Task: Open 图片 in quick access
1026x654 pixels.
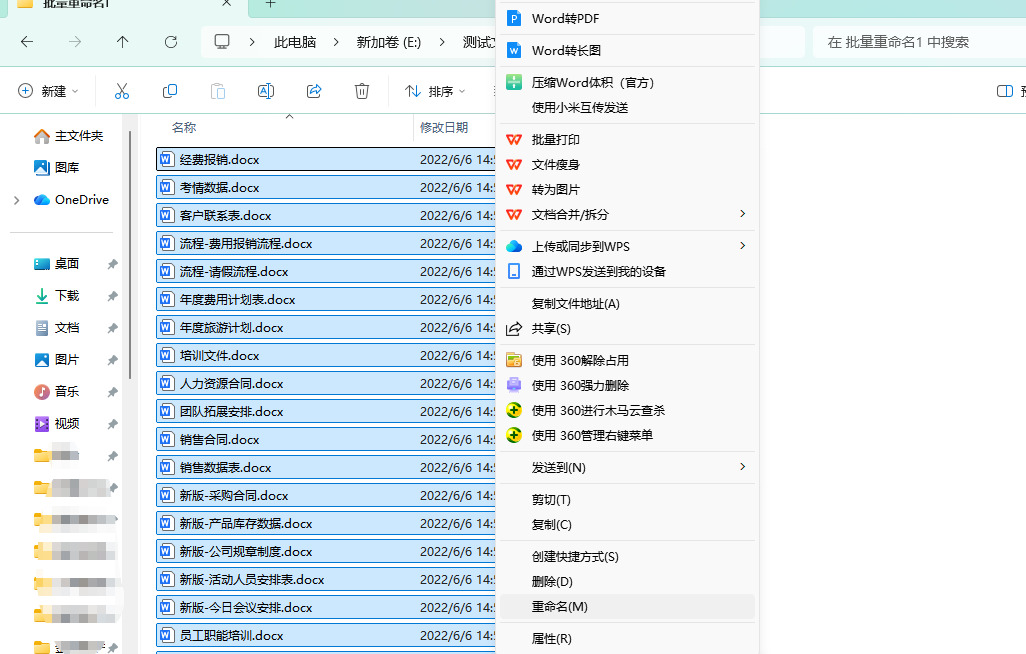Action: [x=57, y=360]
